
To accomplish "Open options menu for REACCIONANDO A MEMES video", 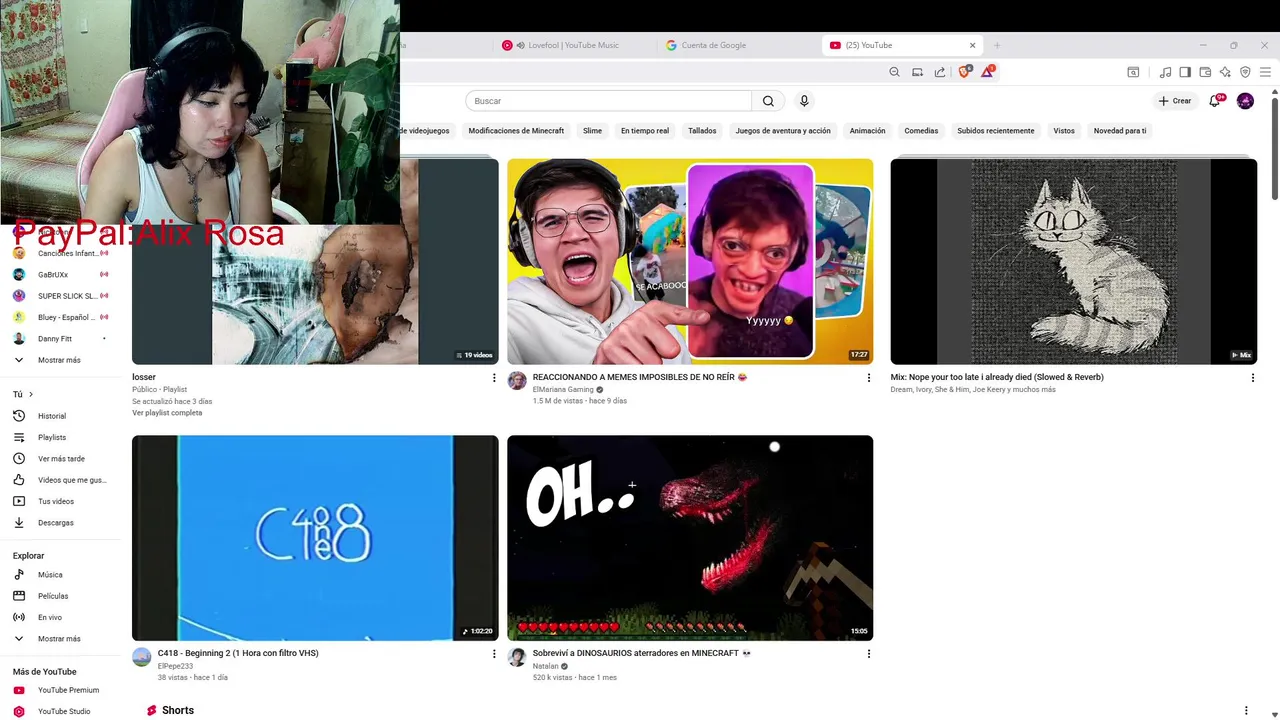I will pos(868,378).
